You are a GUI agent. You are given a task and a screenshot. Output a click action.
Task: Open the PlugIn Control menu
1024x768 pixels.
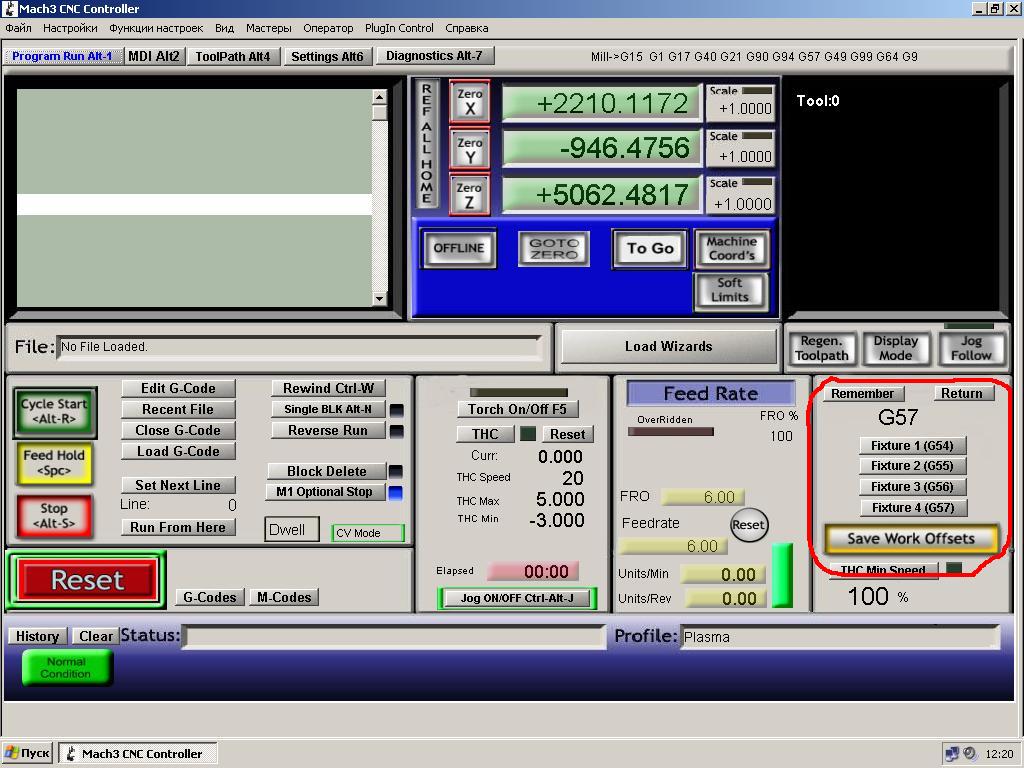coord(399,28)
